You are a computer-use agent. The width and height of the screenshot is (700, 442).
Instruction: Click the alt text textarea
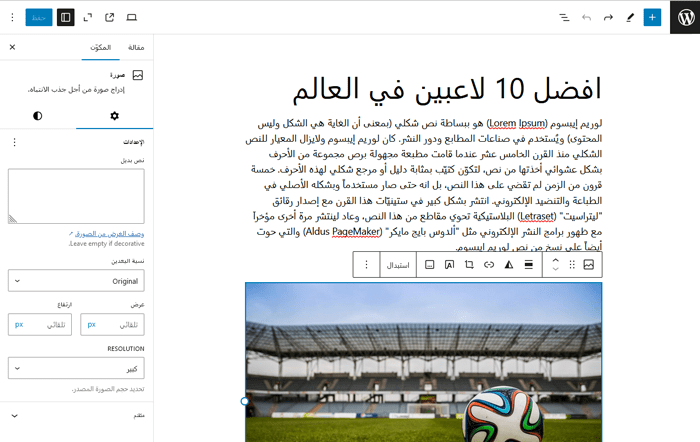tap(76, 196)
